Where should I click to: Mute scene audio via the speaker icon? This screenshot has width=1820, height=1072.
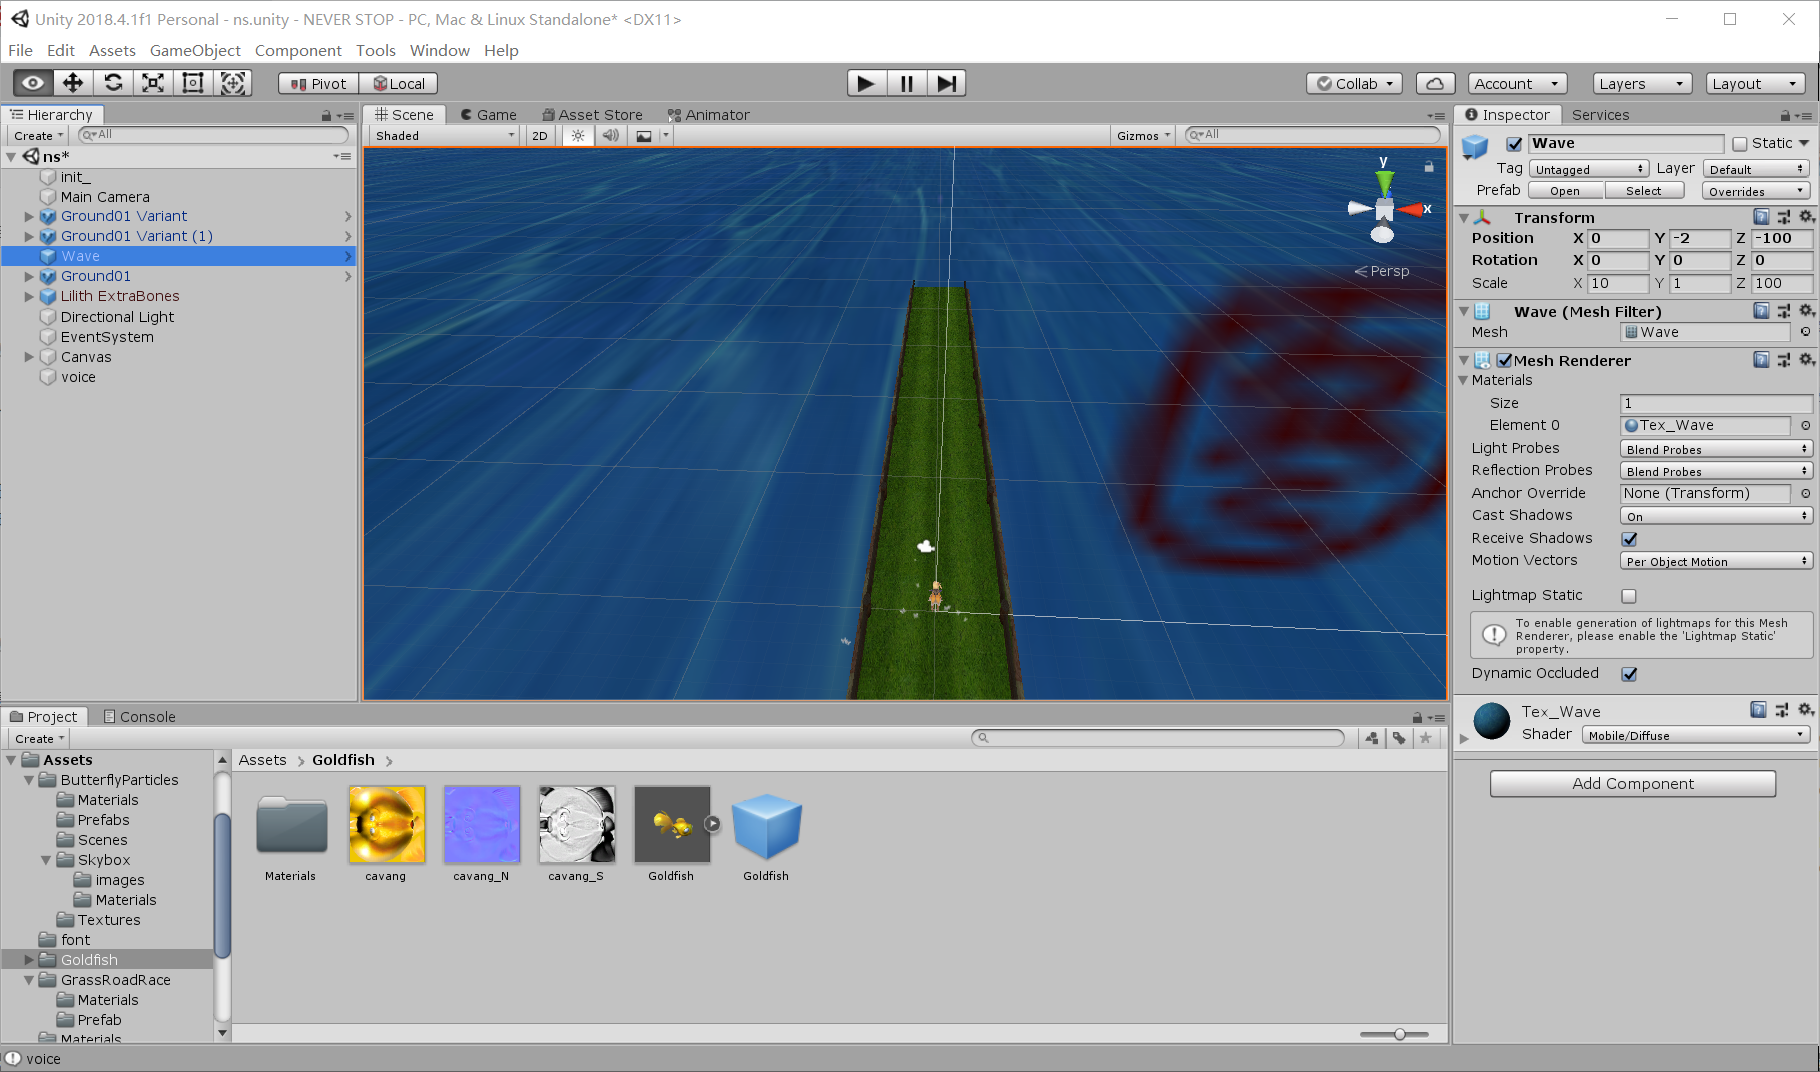pos(610,135)
